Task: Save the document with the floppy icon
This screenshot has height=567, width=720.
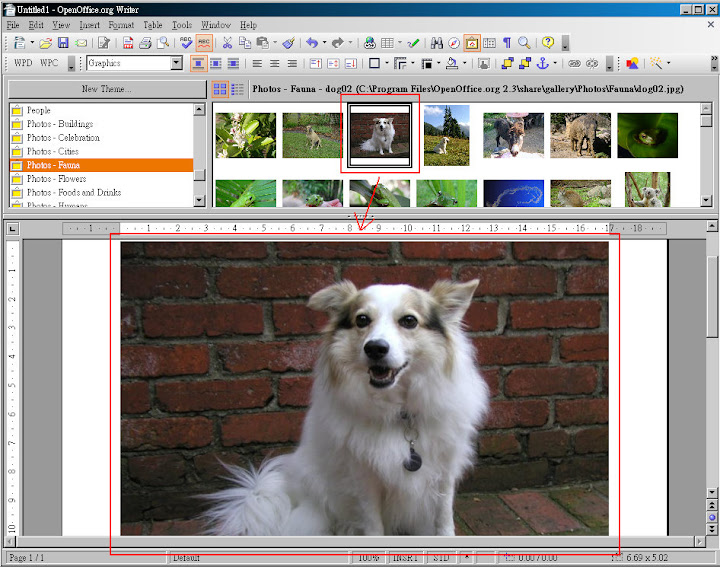Action: (x=63, y=43)
